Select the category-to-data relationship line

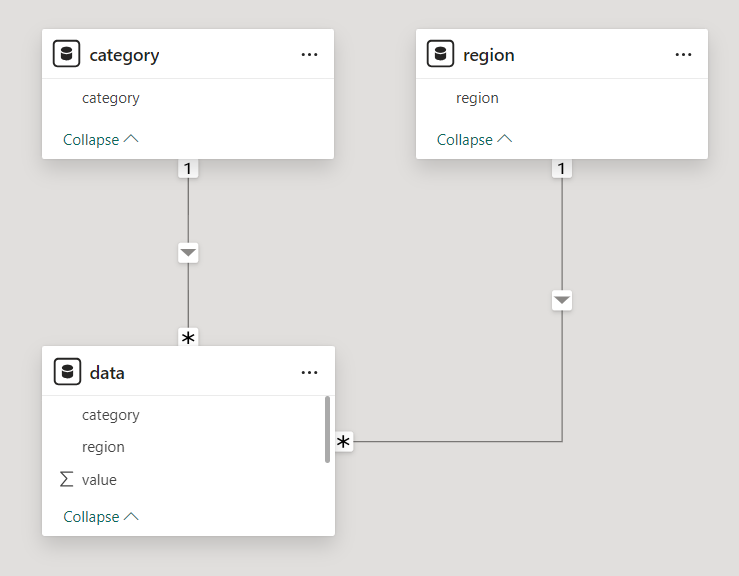pyautogui.click(x=188, y=211)
